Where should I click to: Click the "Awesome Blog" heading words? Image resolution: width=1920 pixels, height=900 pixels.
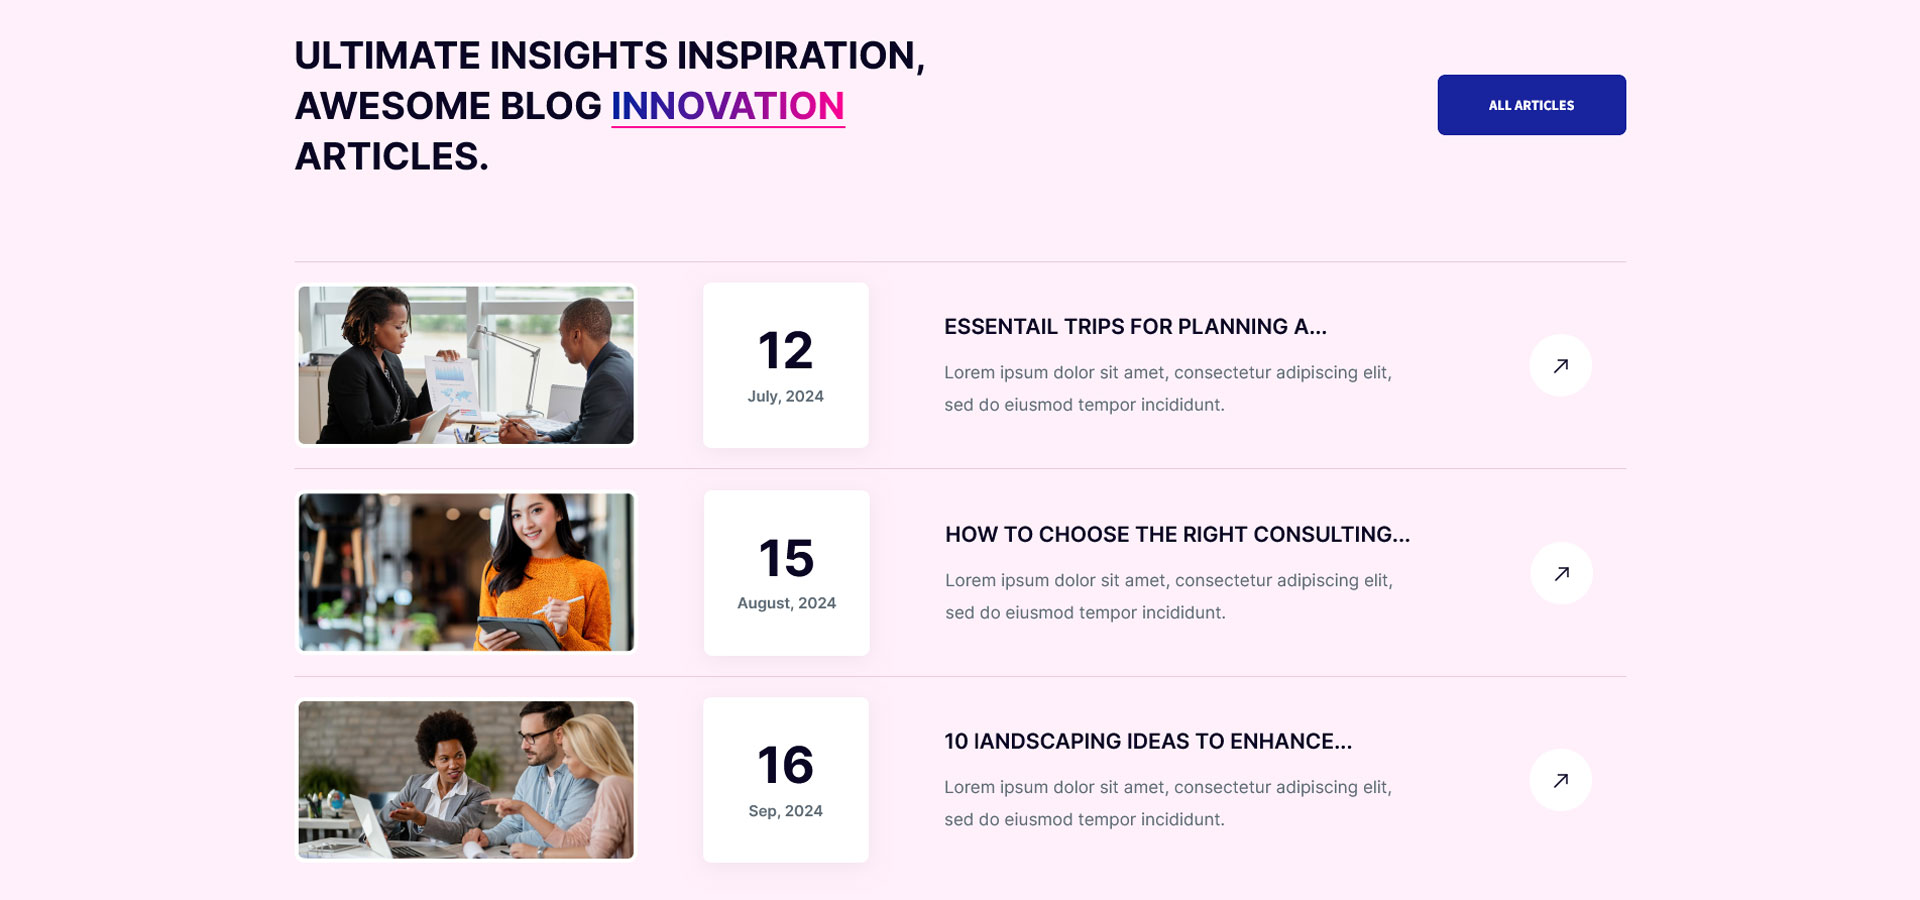[x=448, y=106]
